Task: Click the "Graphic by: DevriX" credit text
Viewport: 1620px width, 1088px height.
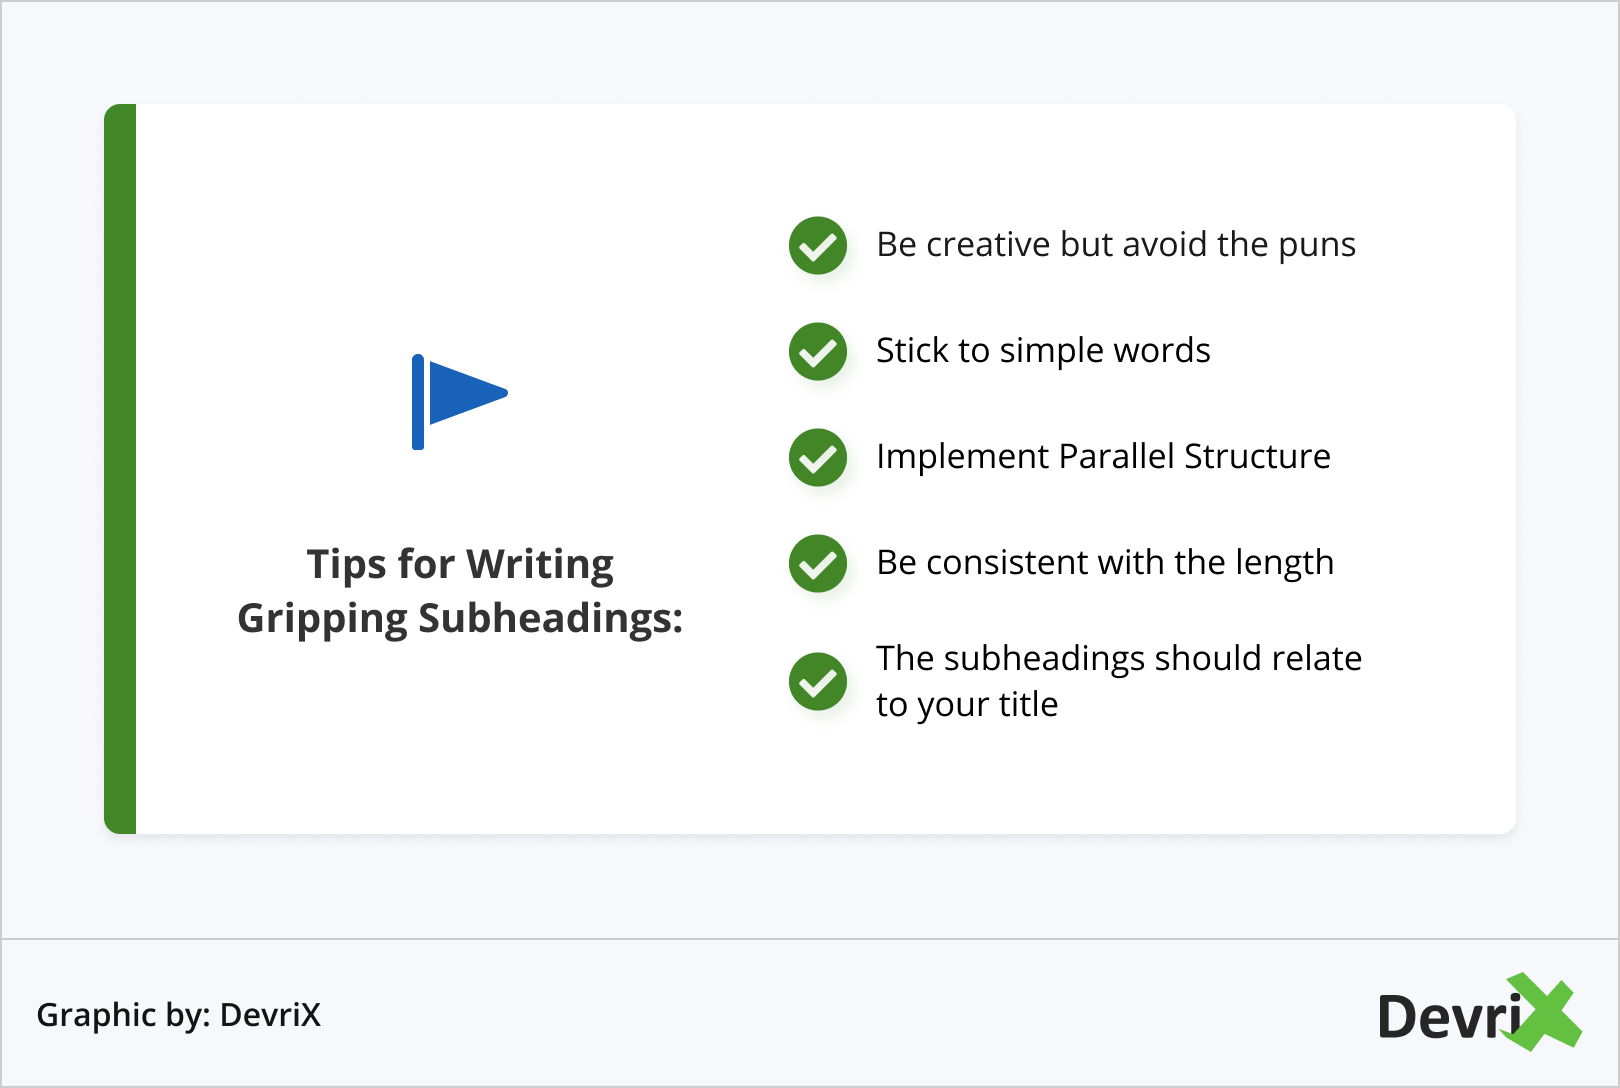Action: (178, 1015)
